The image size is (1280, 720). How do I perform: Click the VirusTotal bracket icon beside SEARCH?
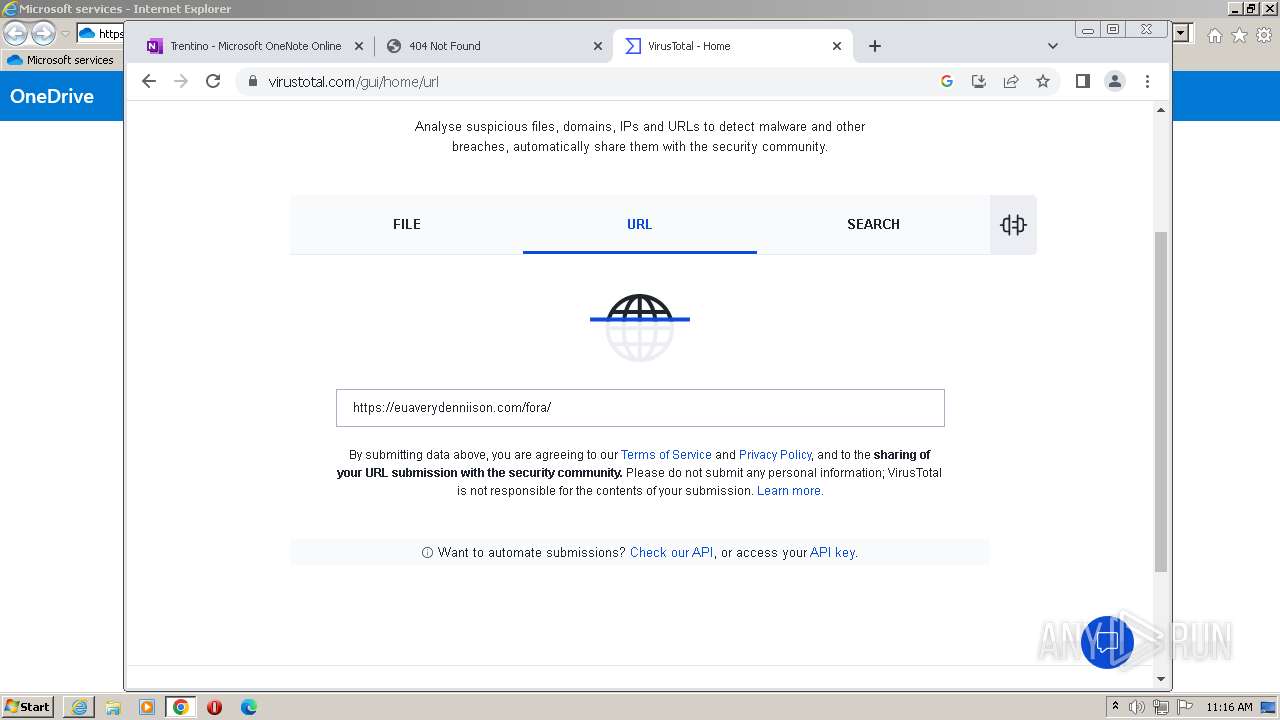pos(1013,224)
